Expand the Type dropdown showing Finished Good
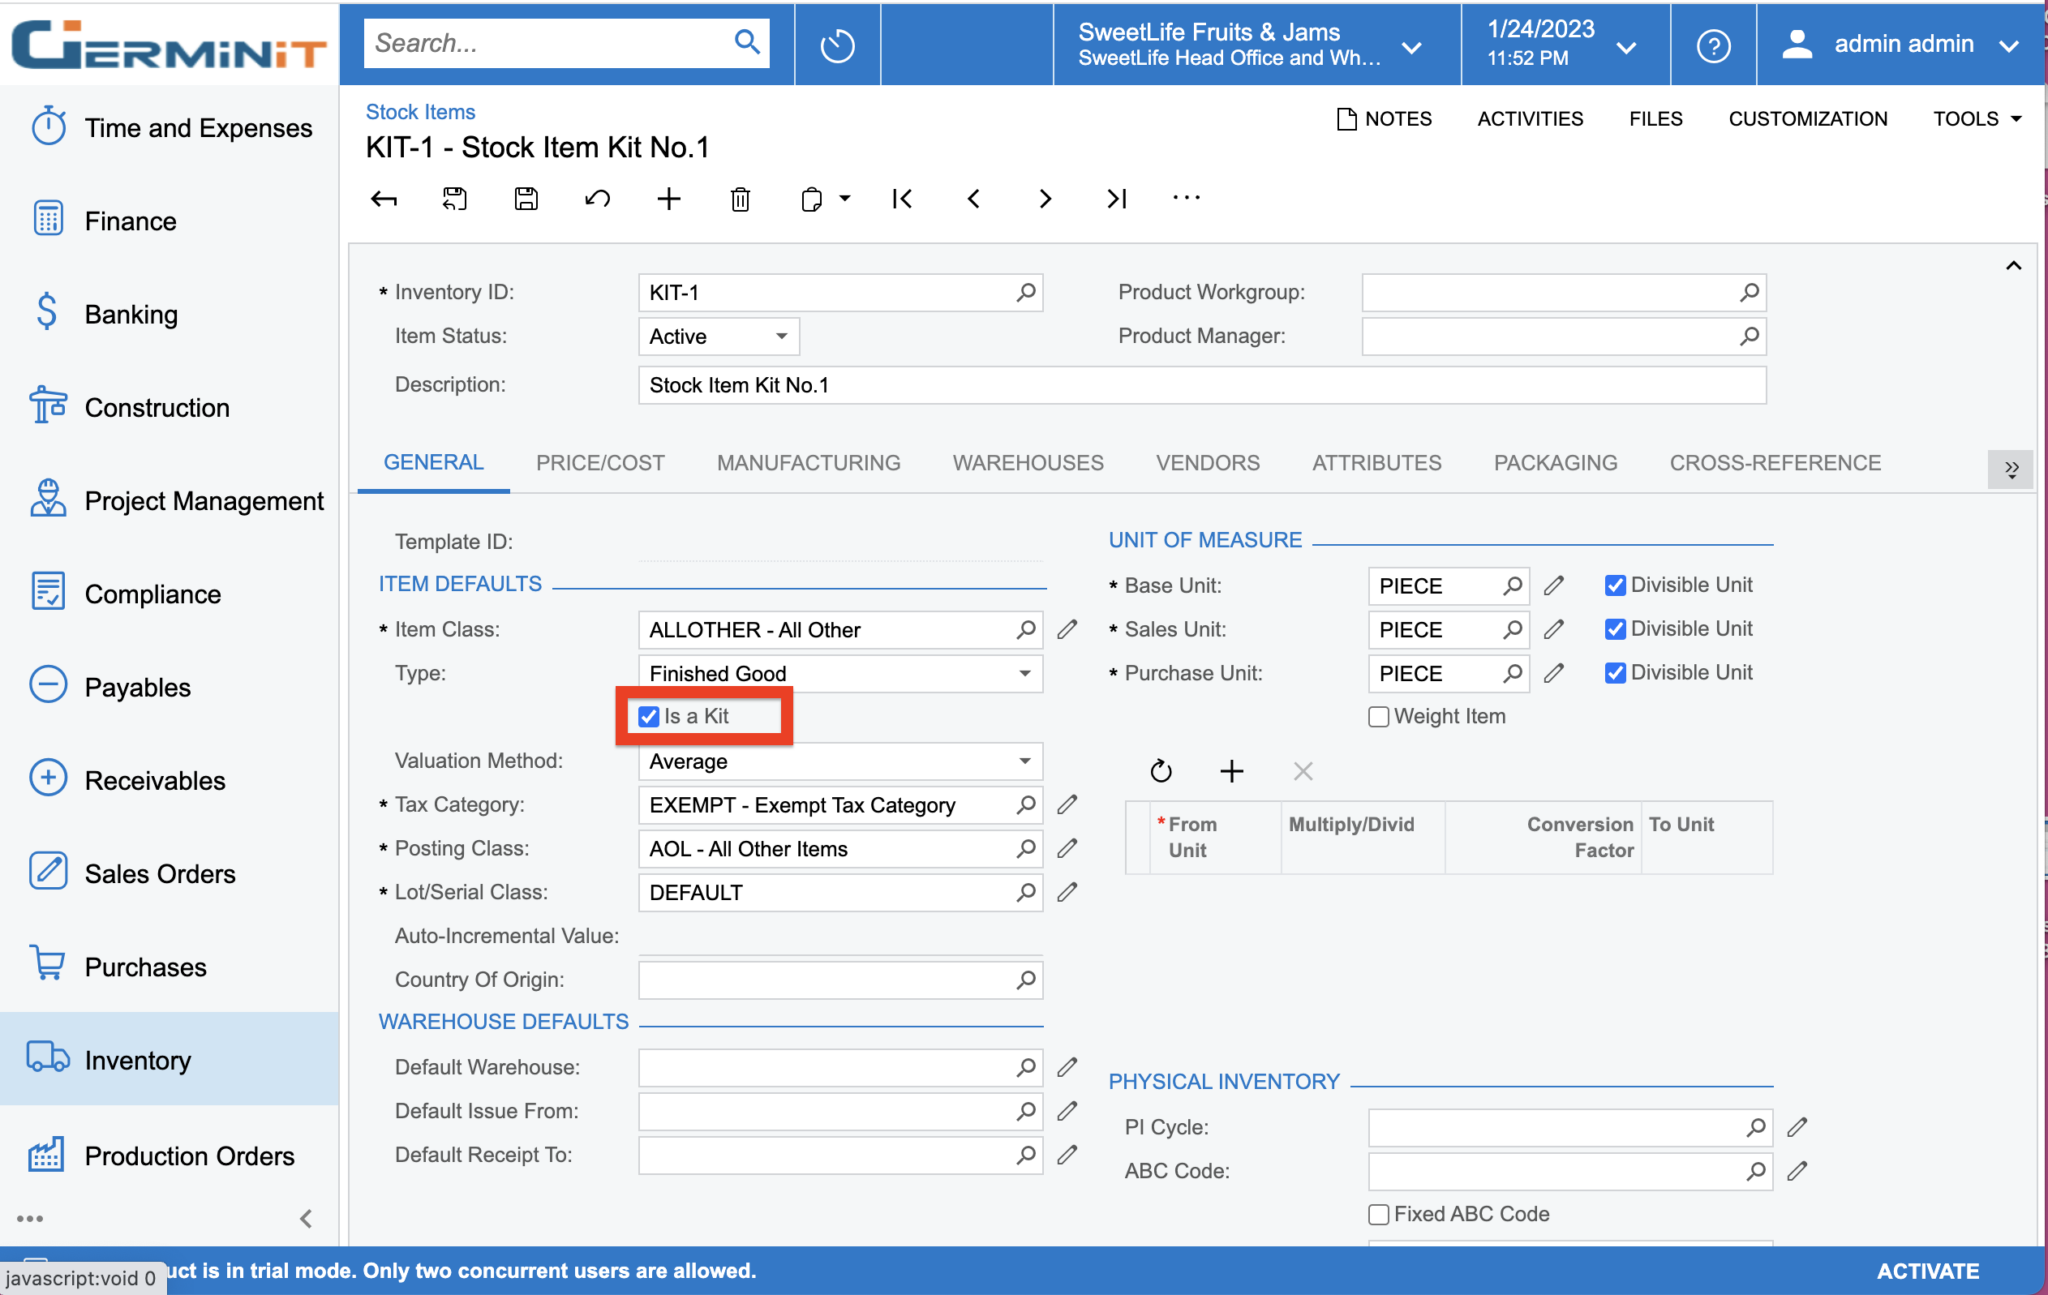The height and width of the screenshot is (1295, 2048). pos(1023,673)
